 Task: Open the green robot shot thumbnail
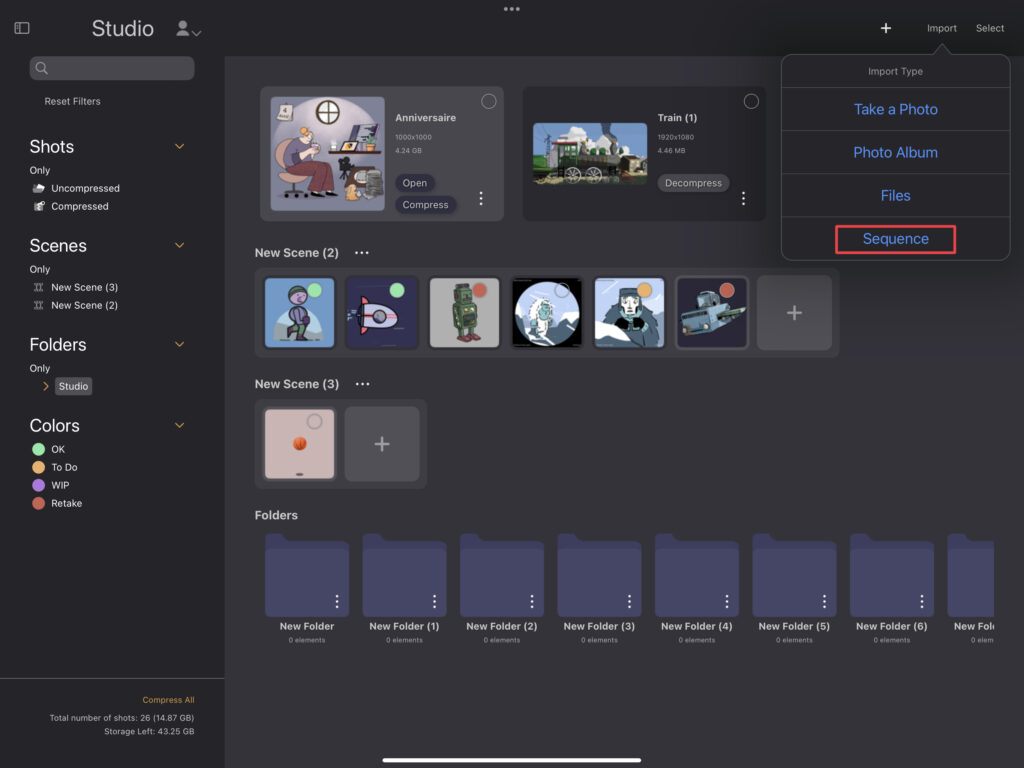[x=464, y=313]
